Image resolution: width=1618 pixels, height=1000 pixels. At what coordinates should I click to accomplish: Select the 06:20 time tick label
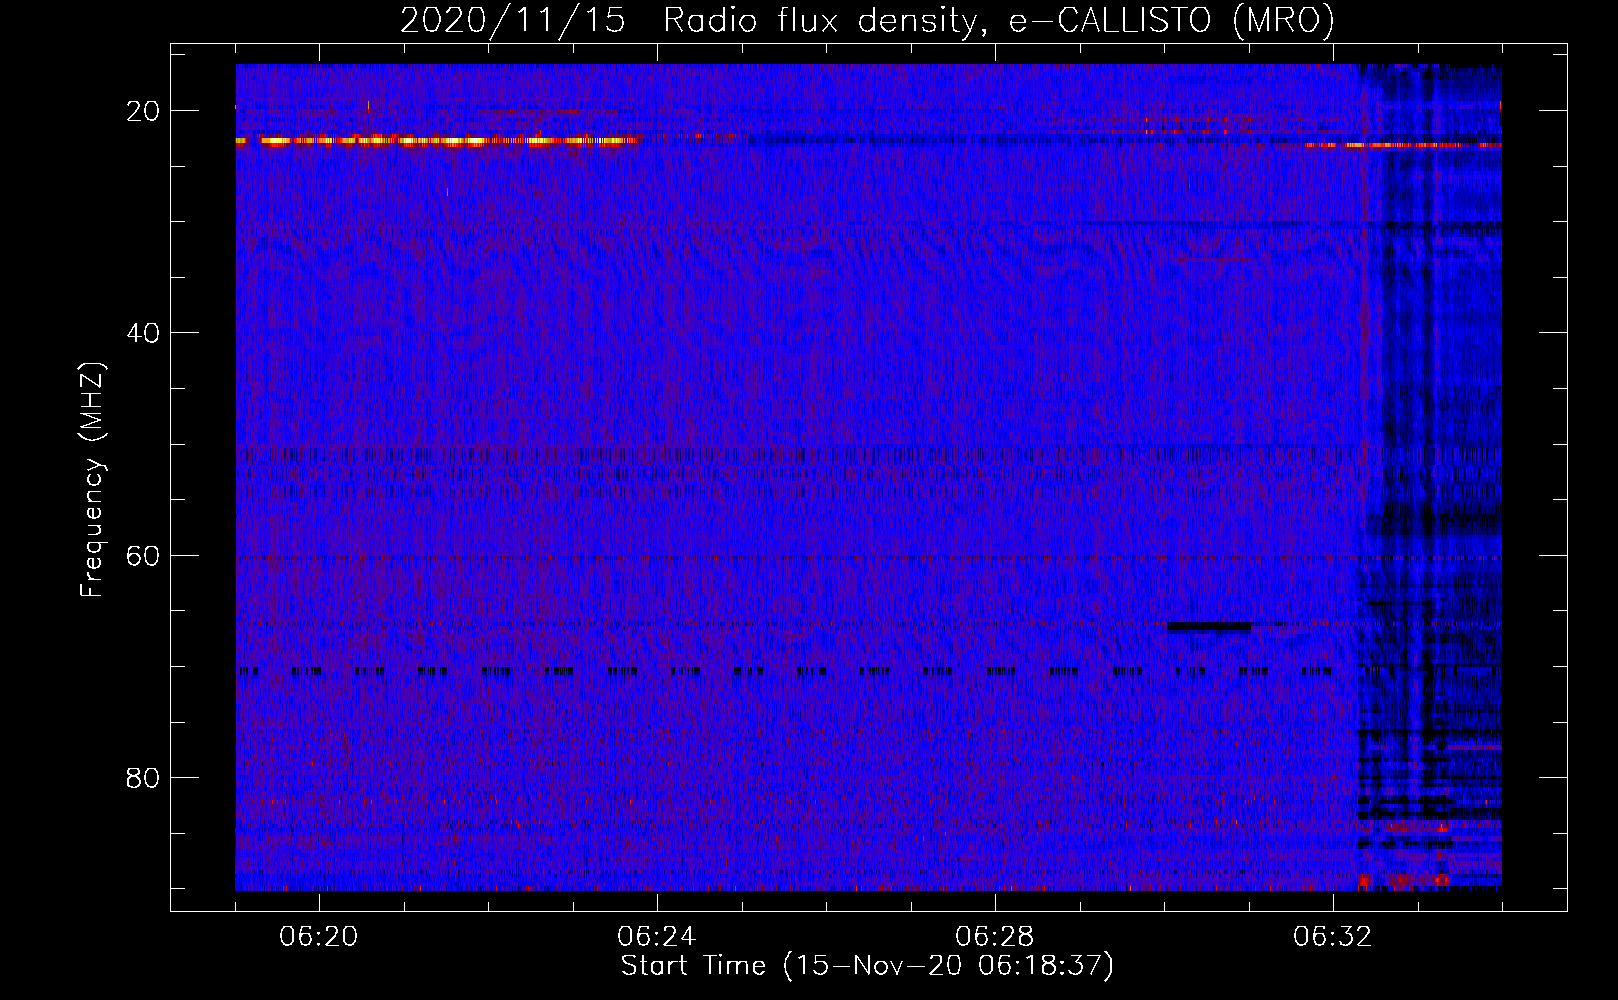(319, 937)
